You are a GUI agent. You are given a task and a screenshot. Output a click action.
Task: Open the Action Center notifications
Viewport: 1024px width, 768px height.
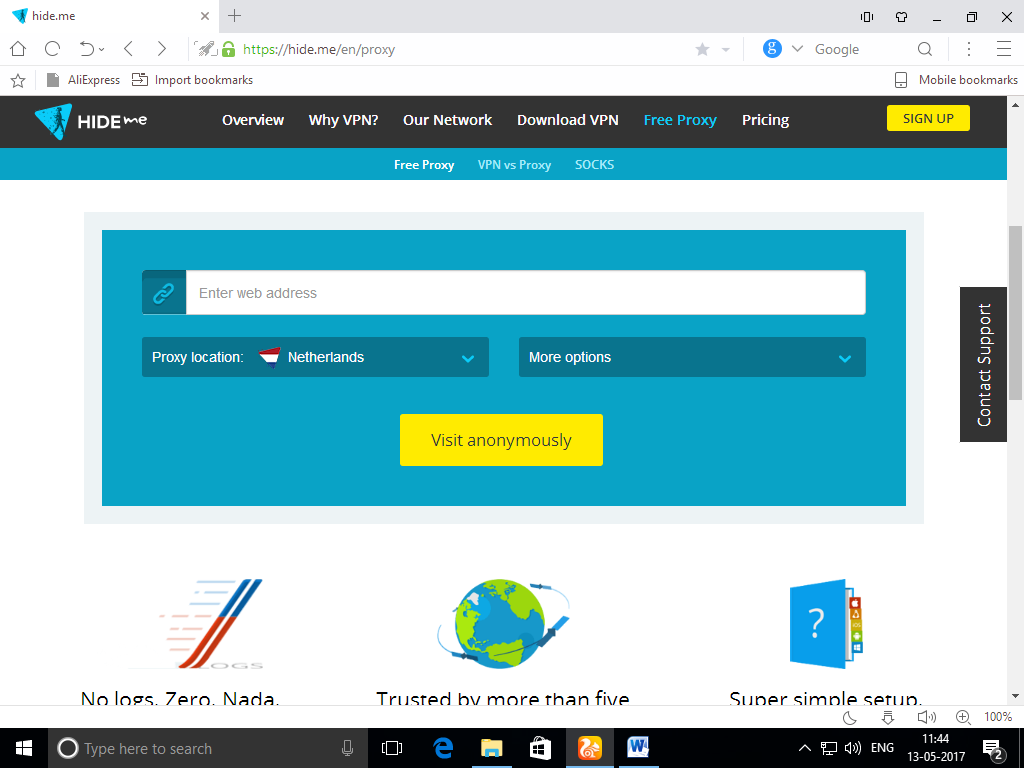(993, 748)
